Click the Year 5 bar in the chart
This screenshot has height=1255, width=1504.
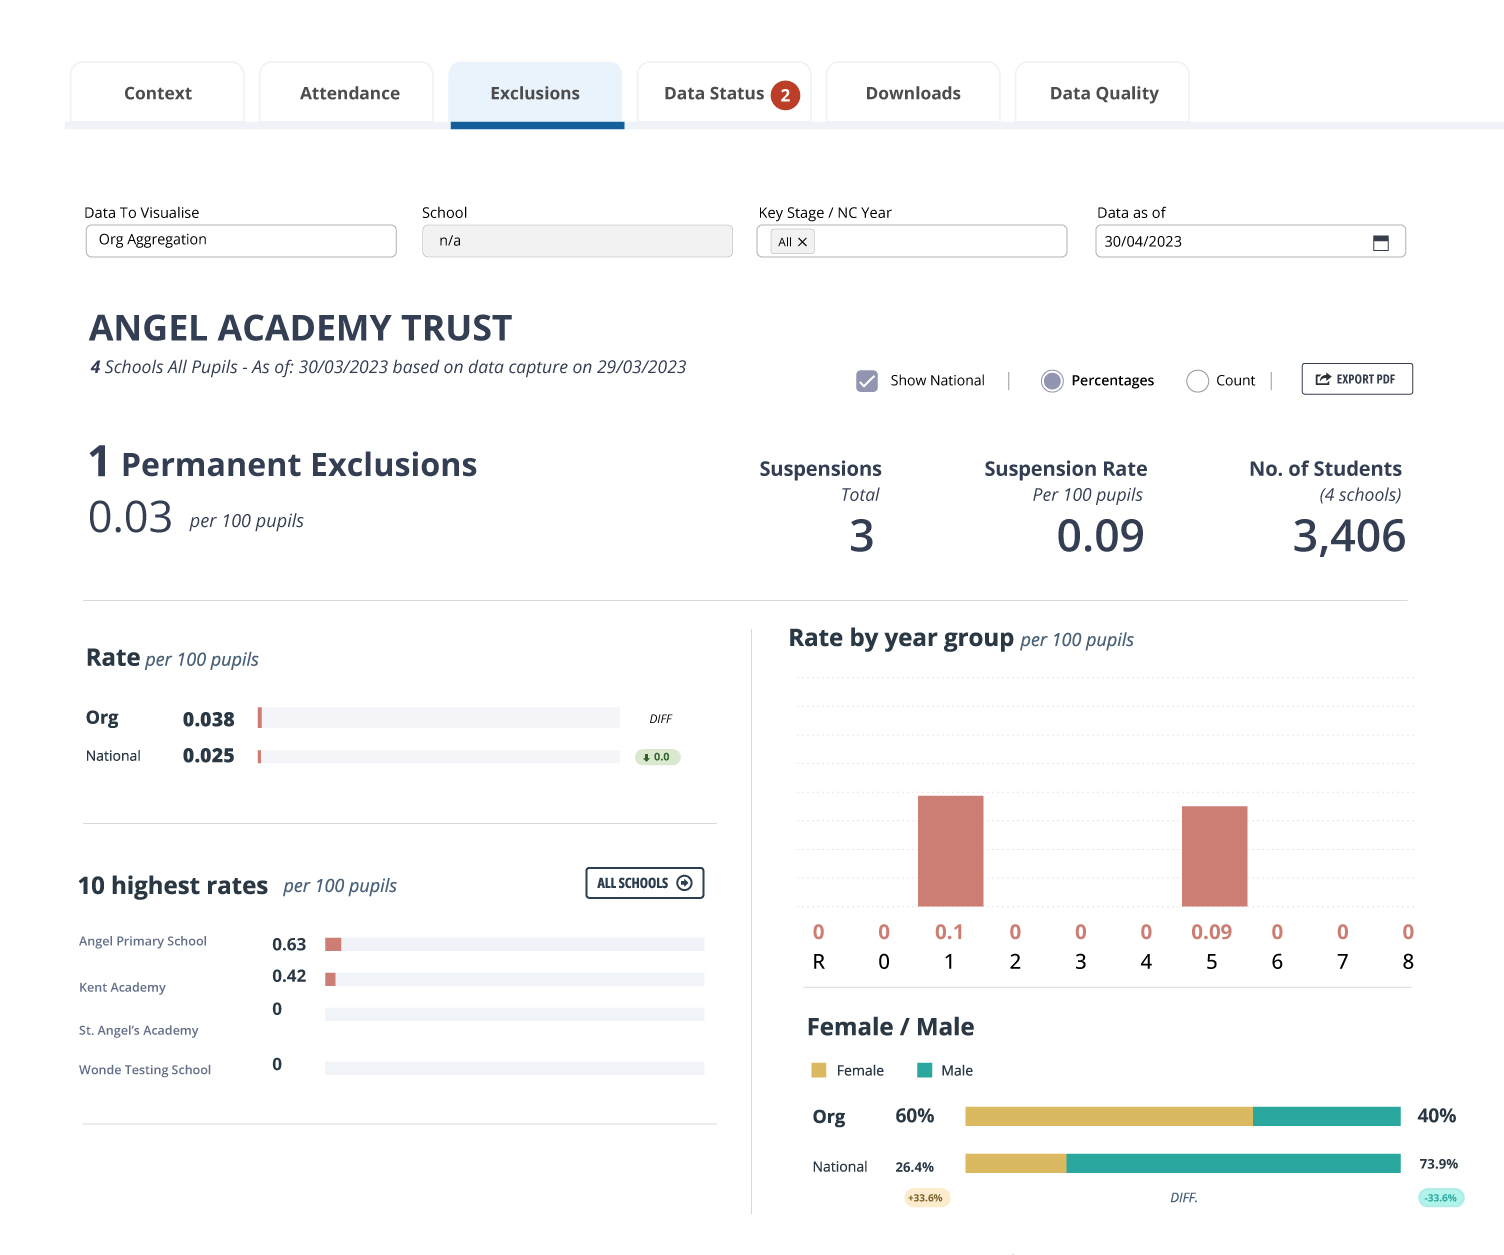point(1214,856)
